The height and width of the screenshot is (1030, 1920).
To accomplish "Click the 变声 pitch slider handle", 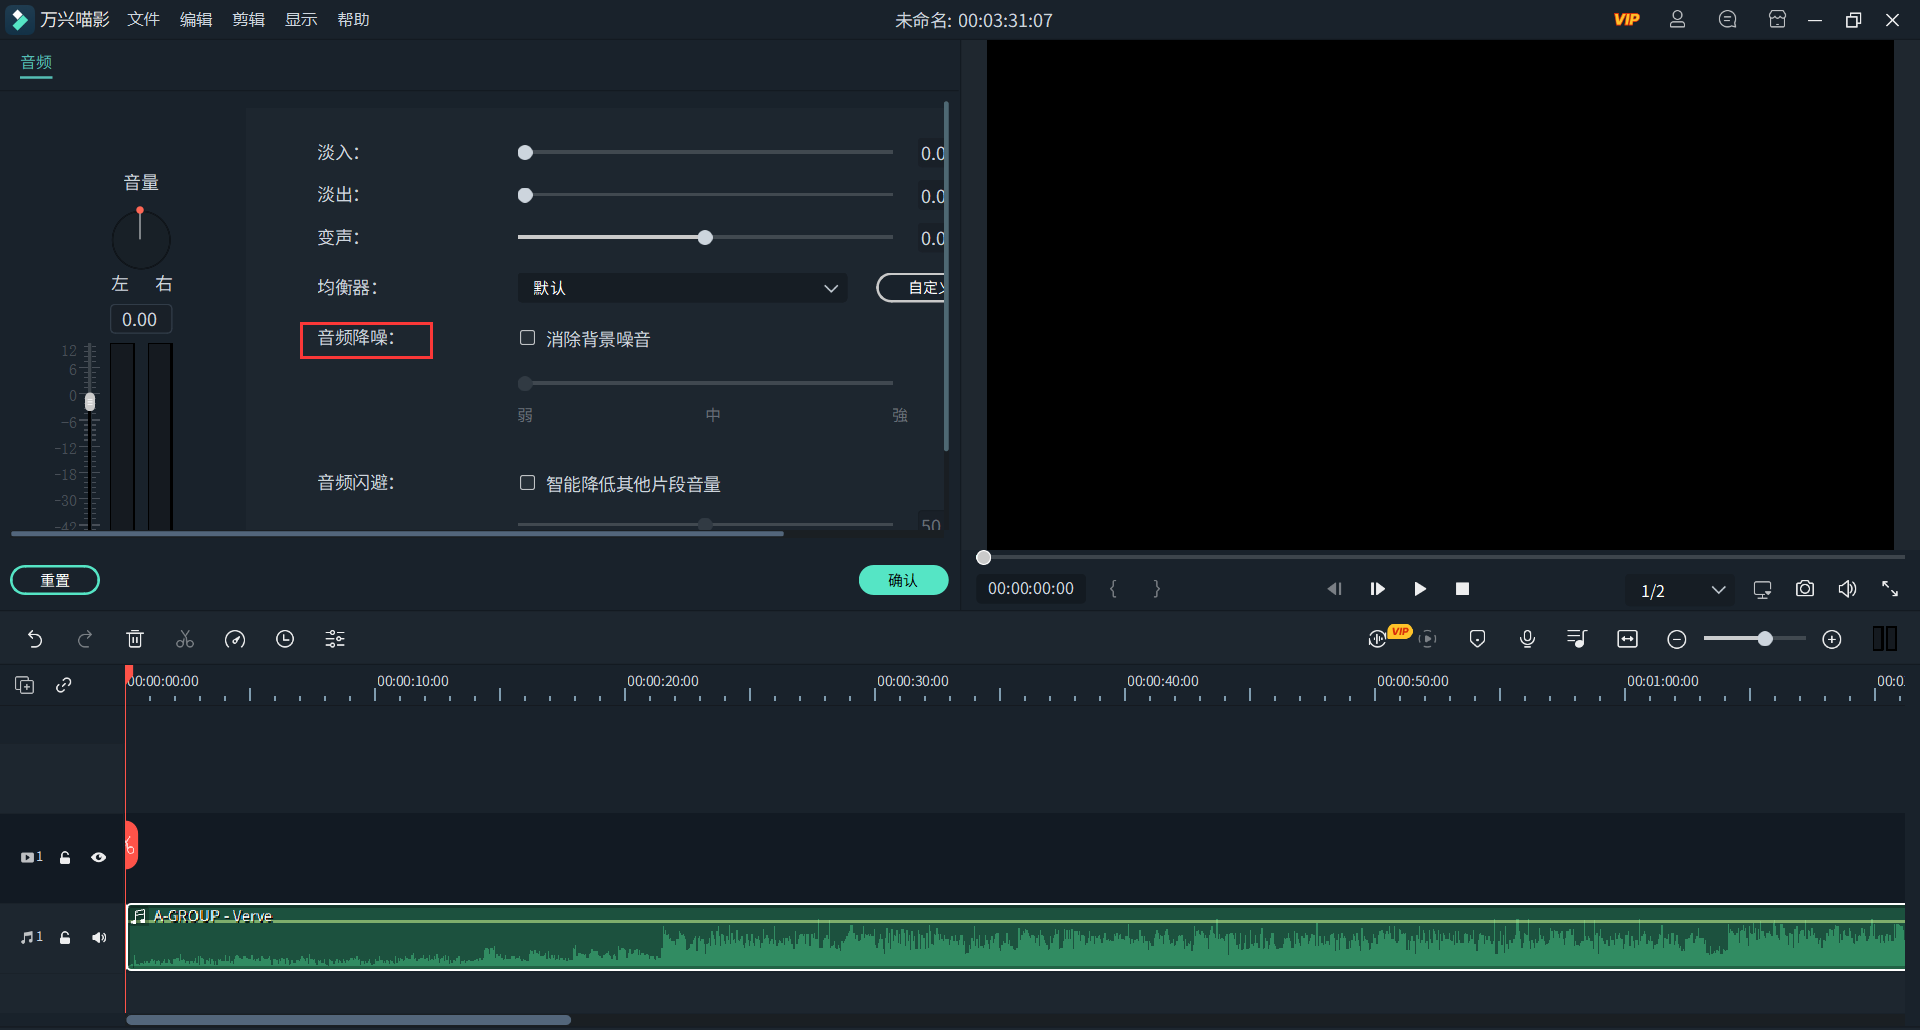I will (705, 238).
